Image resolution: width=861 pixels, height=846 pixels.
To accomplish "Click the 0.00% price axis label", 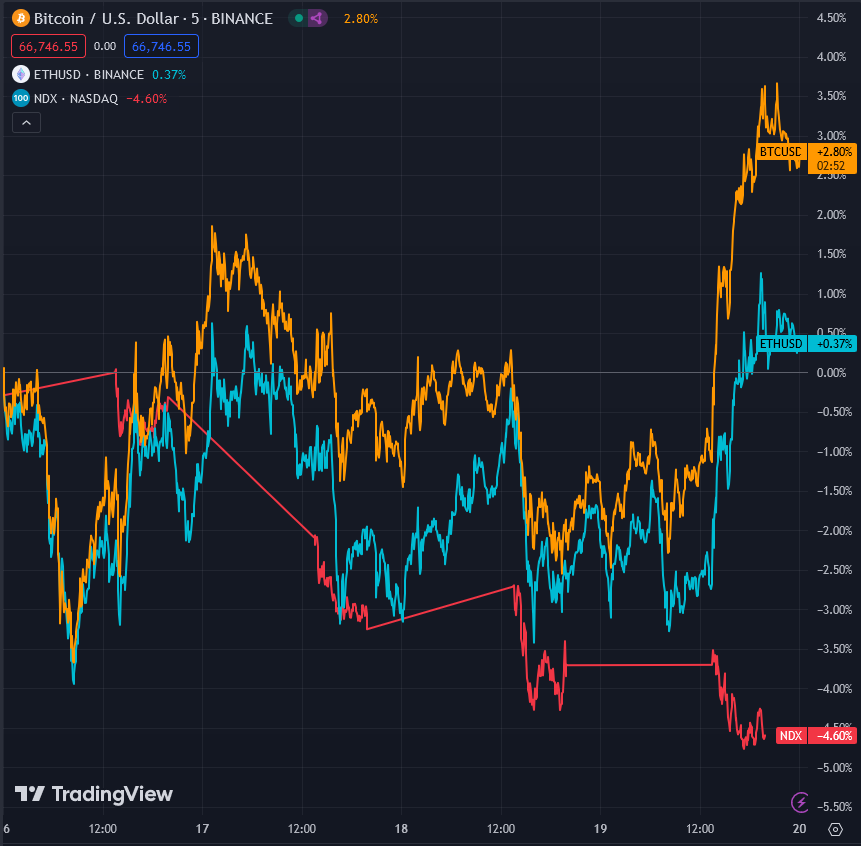I will (831, 373).
